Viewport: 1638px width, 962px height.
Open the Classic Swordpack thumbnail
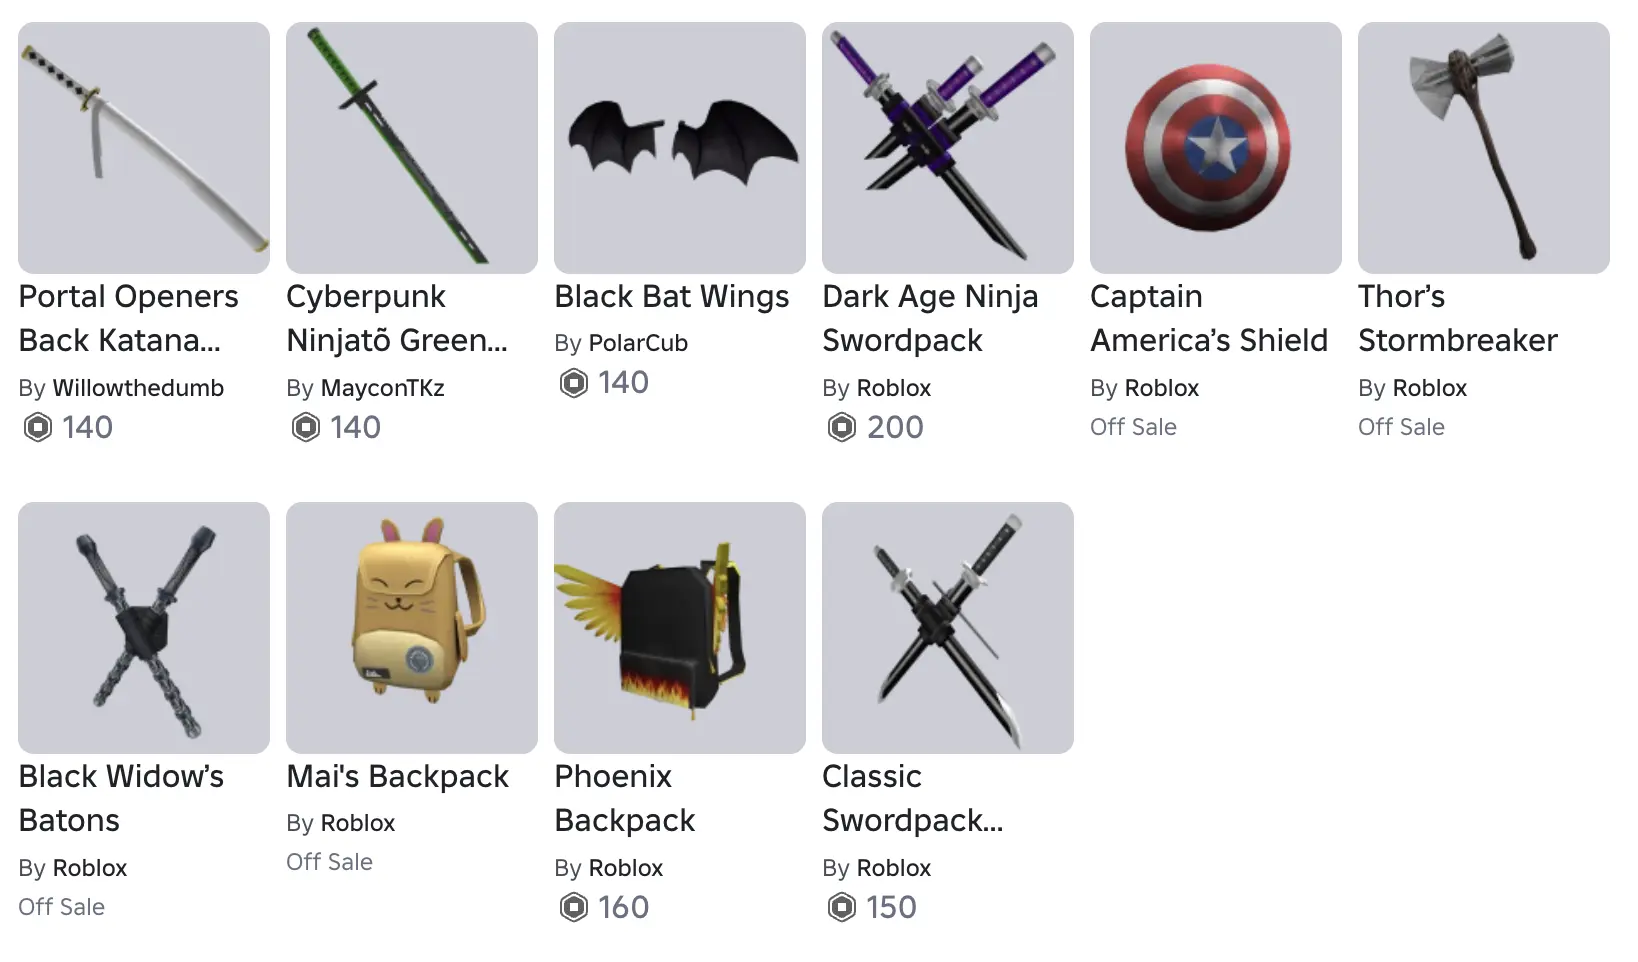[948, 628]
